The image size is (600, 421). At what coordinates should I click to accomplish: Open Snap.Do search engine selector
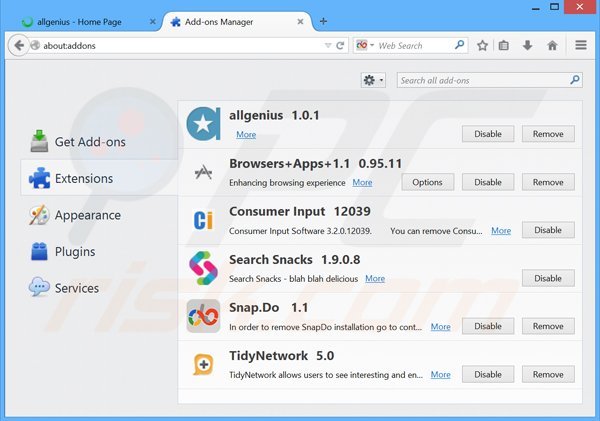(x=365, y=45)
